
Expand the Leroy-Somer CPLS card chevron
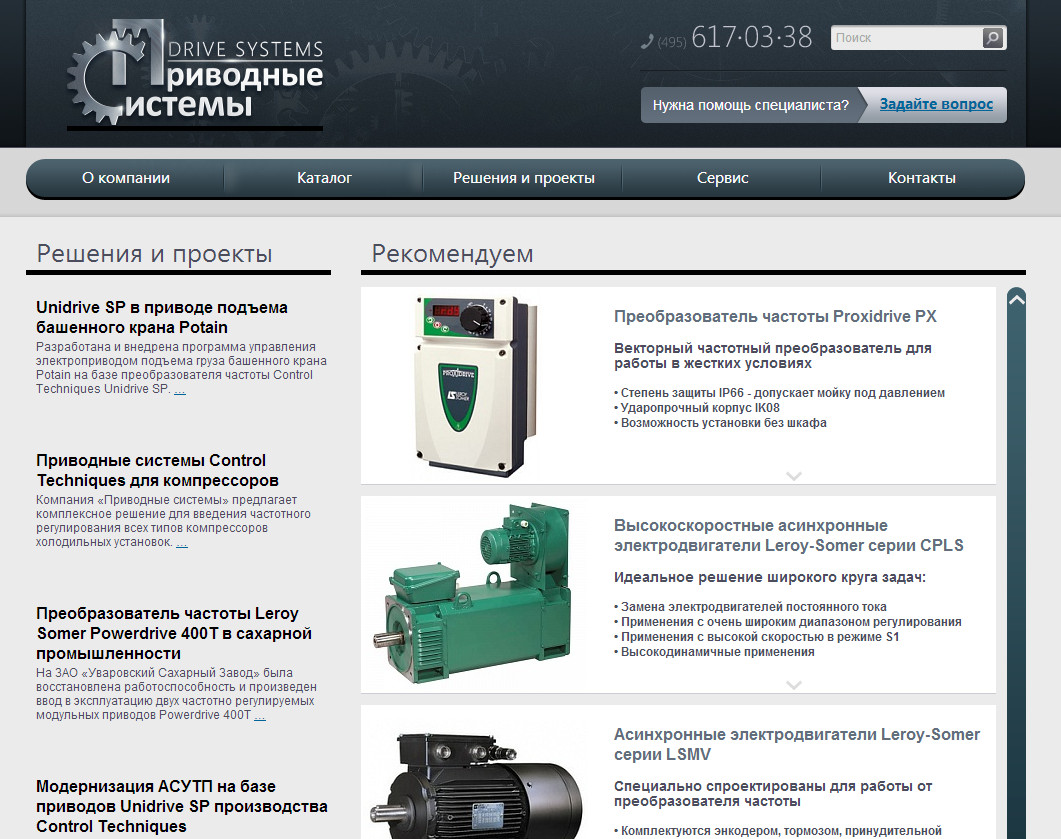(794, 685)
